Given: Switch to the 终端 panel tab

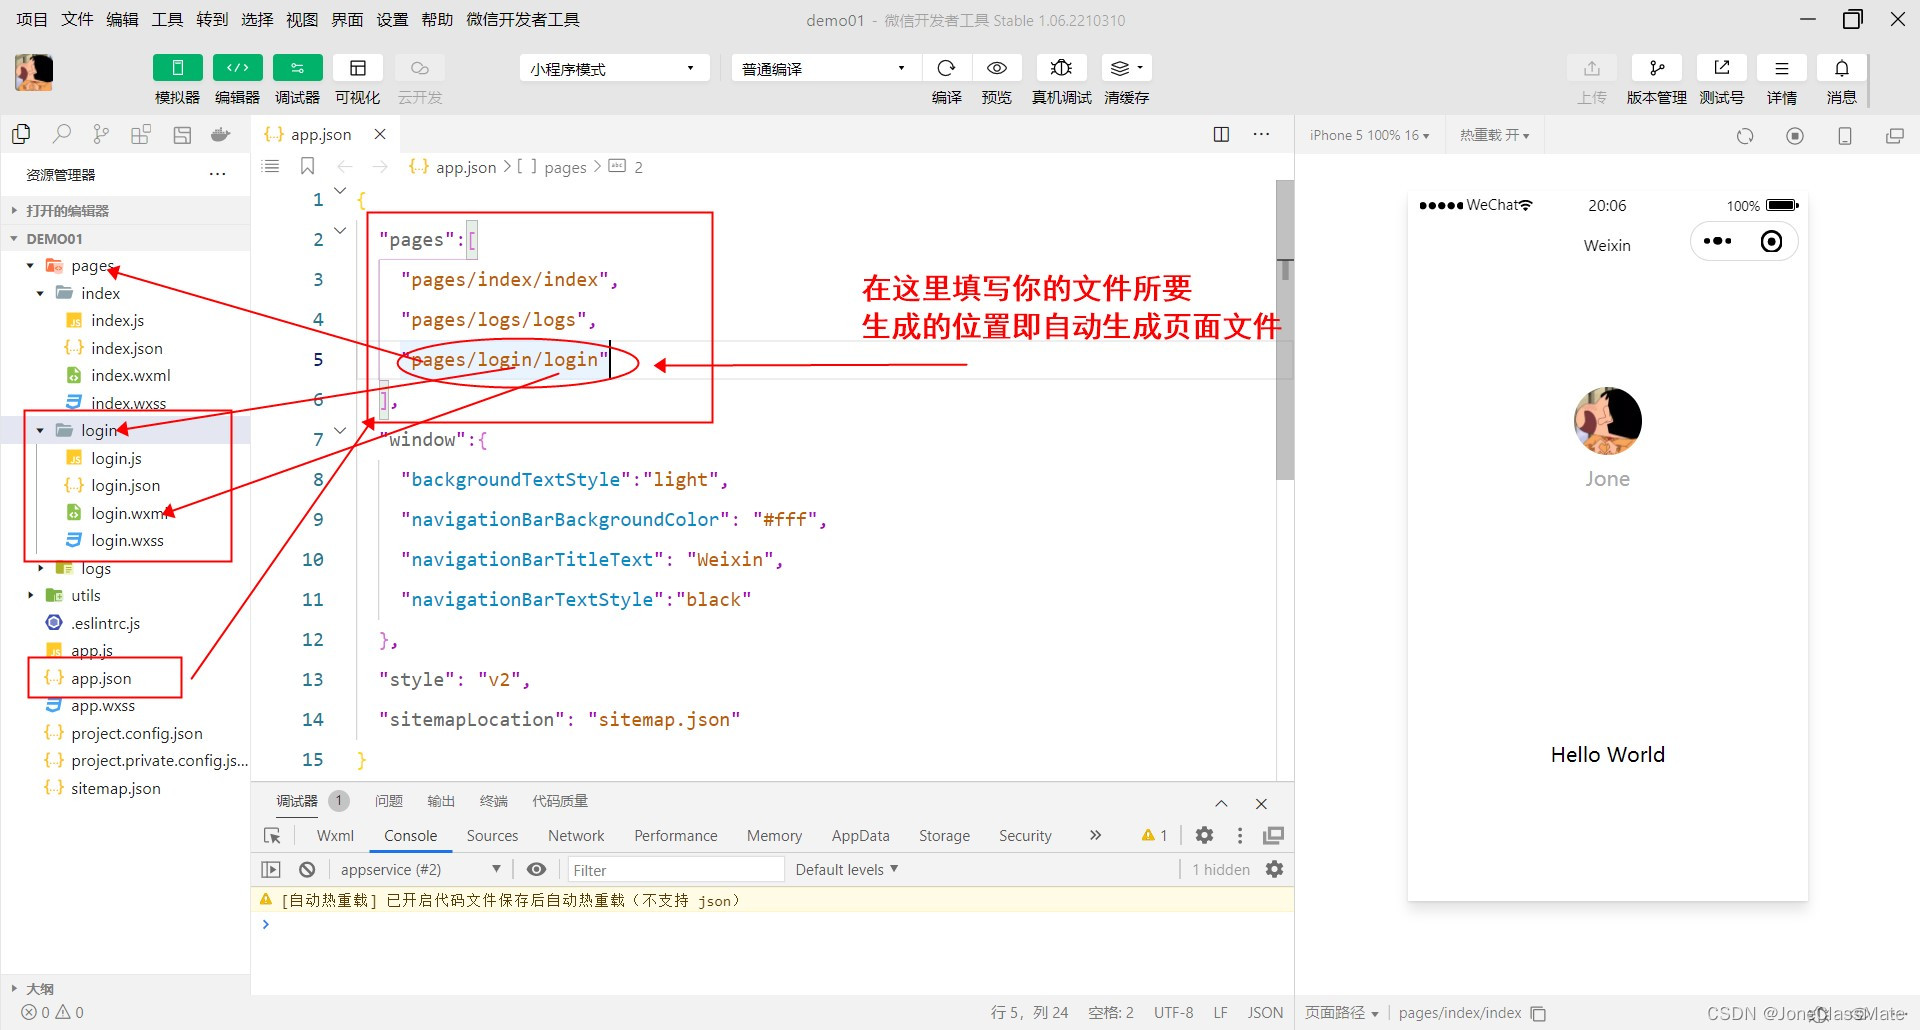Looking at the screenshot, I should [494, 801].
